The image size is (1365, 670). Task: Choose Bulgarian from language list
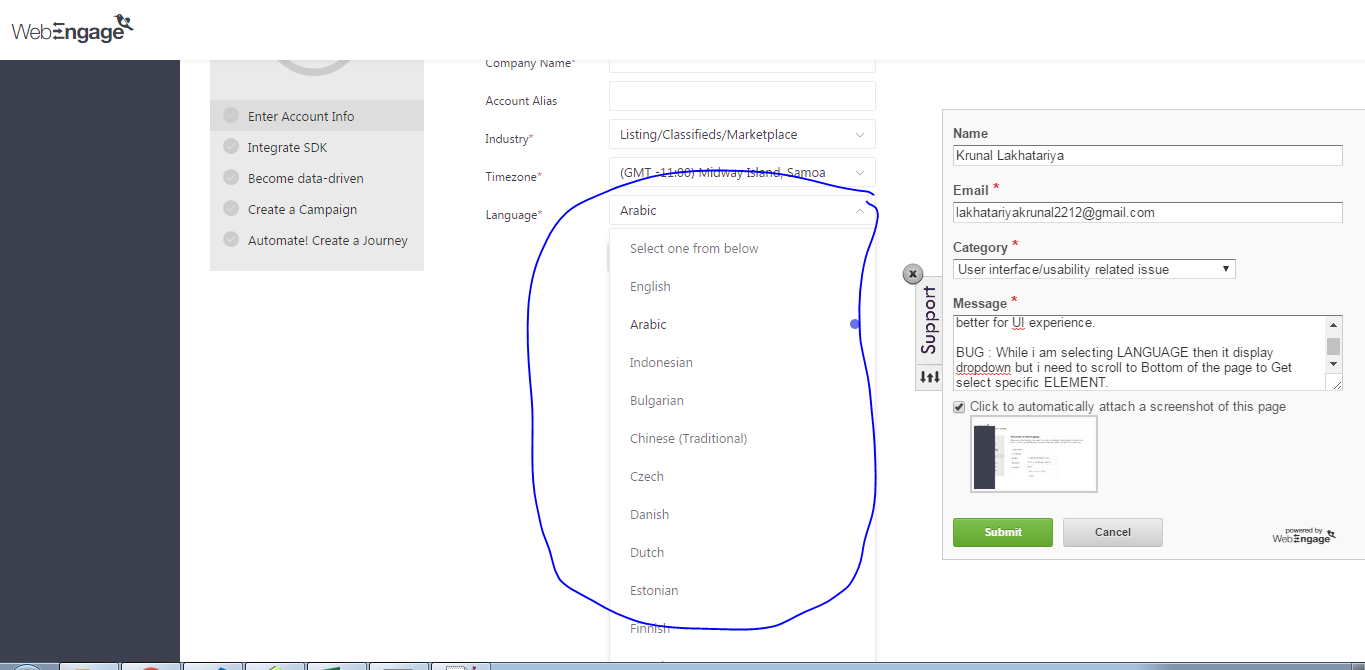tap(742, 400)
